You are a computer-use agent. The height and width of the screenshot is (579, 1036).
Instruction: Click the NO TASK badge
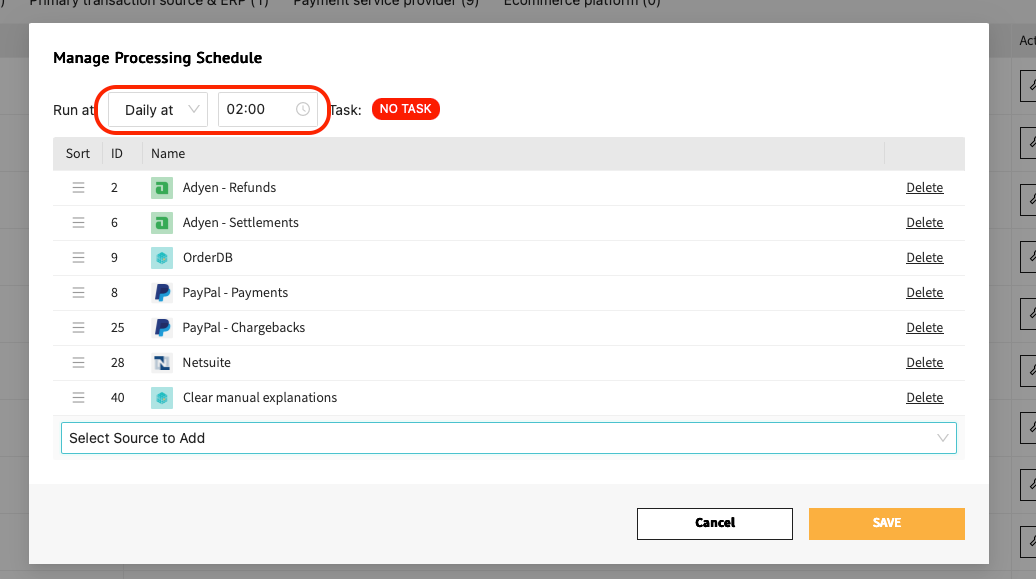406,109
